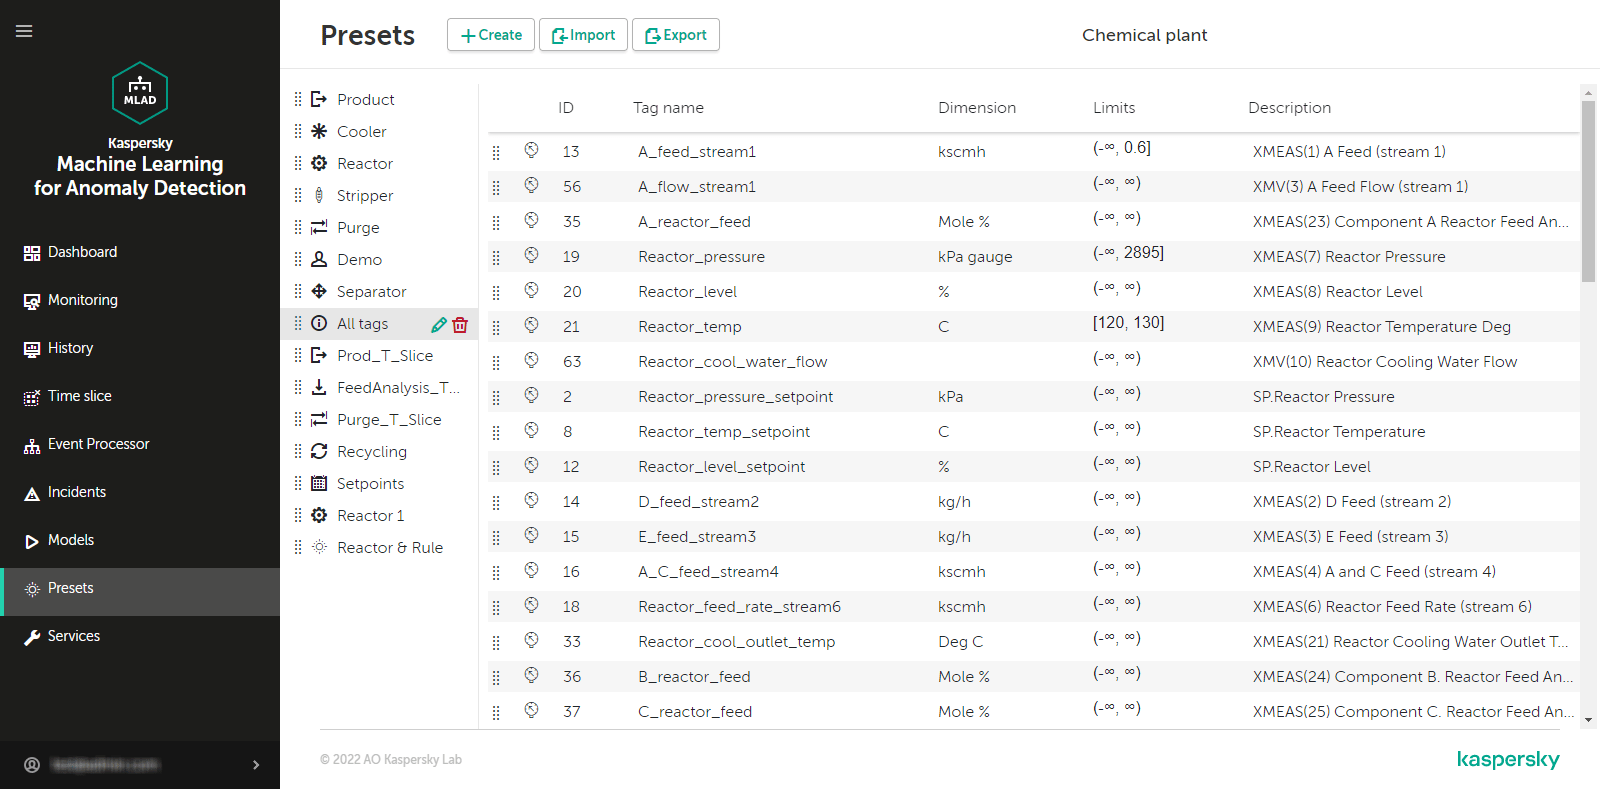This screenshot has width=1600, height=789.
Task: Click the MLAD hexagon logo
Action: pos(140,93)
